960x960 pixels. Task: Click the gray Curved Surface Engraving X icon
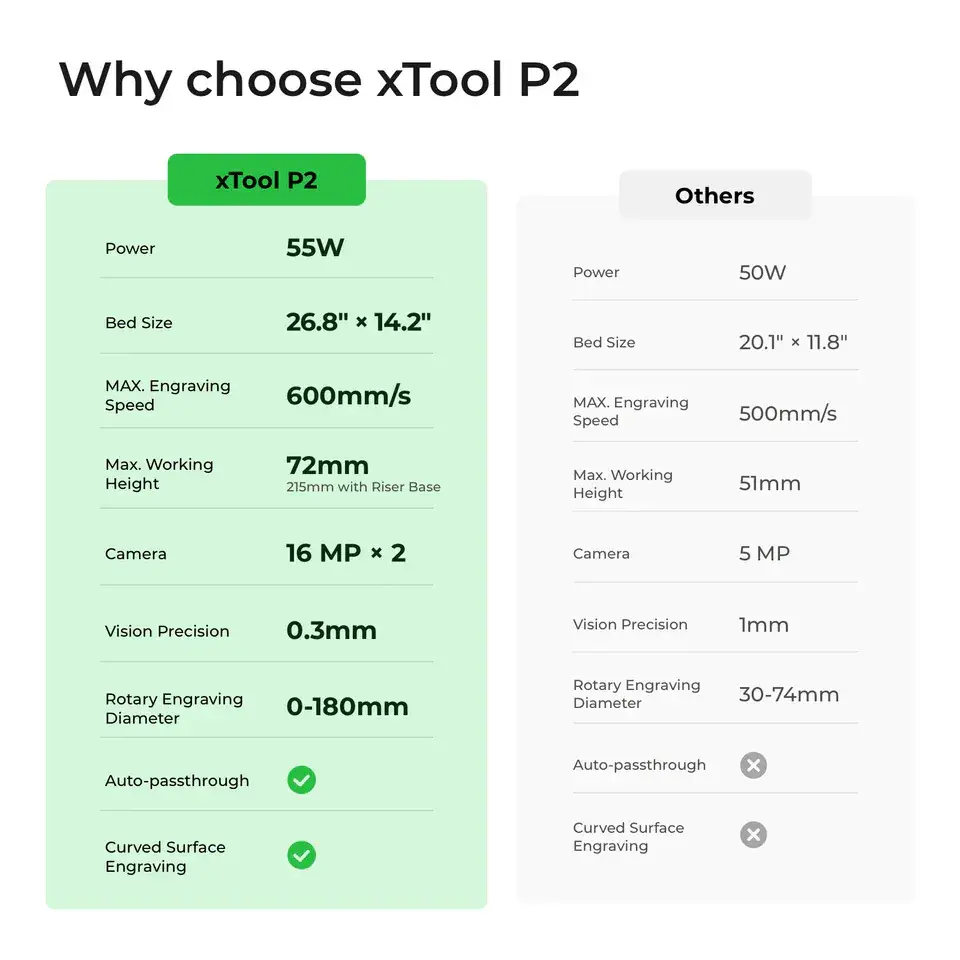[x=753, y=835]
